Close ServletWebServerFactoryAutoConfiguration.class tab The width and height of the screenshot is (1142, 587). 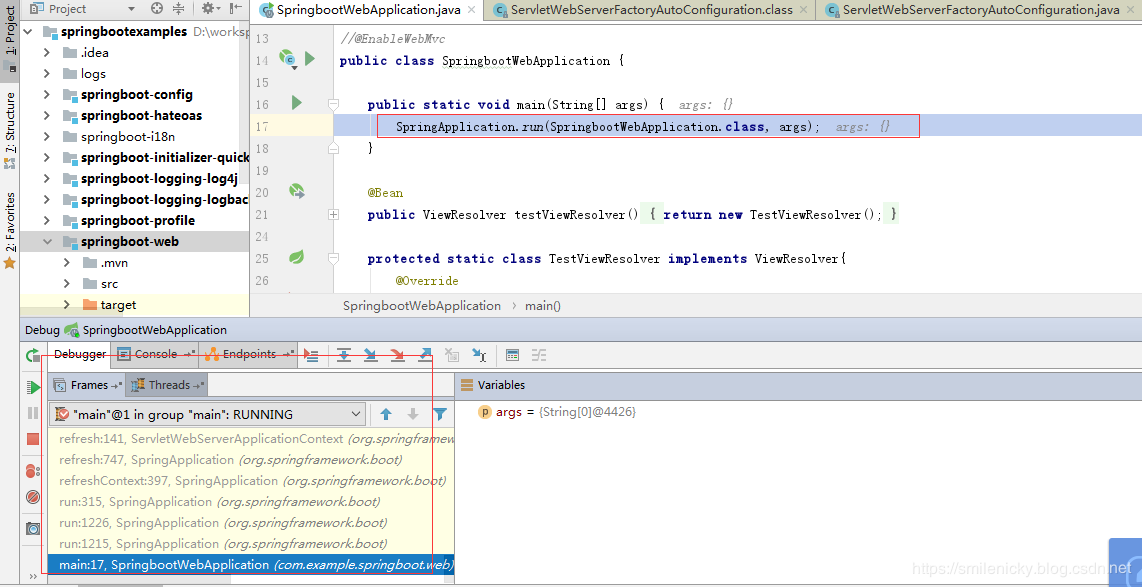tap(803, 10)
